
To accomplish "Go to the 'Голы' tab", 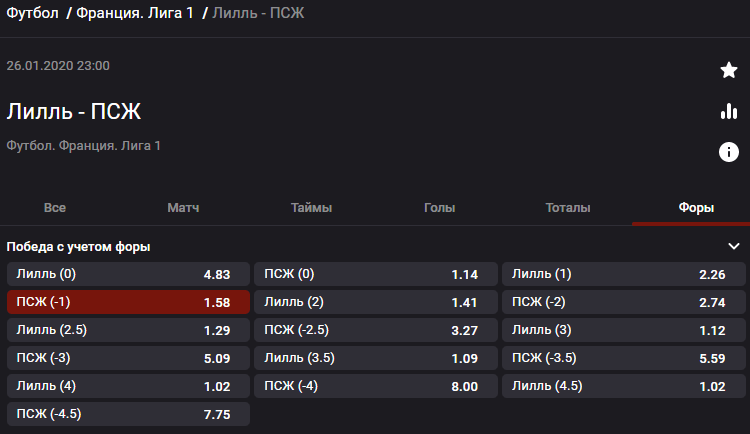I will pos(440,208).
